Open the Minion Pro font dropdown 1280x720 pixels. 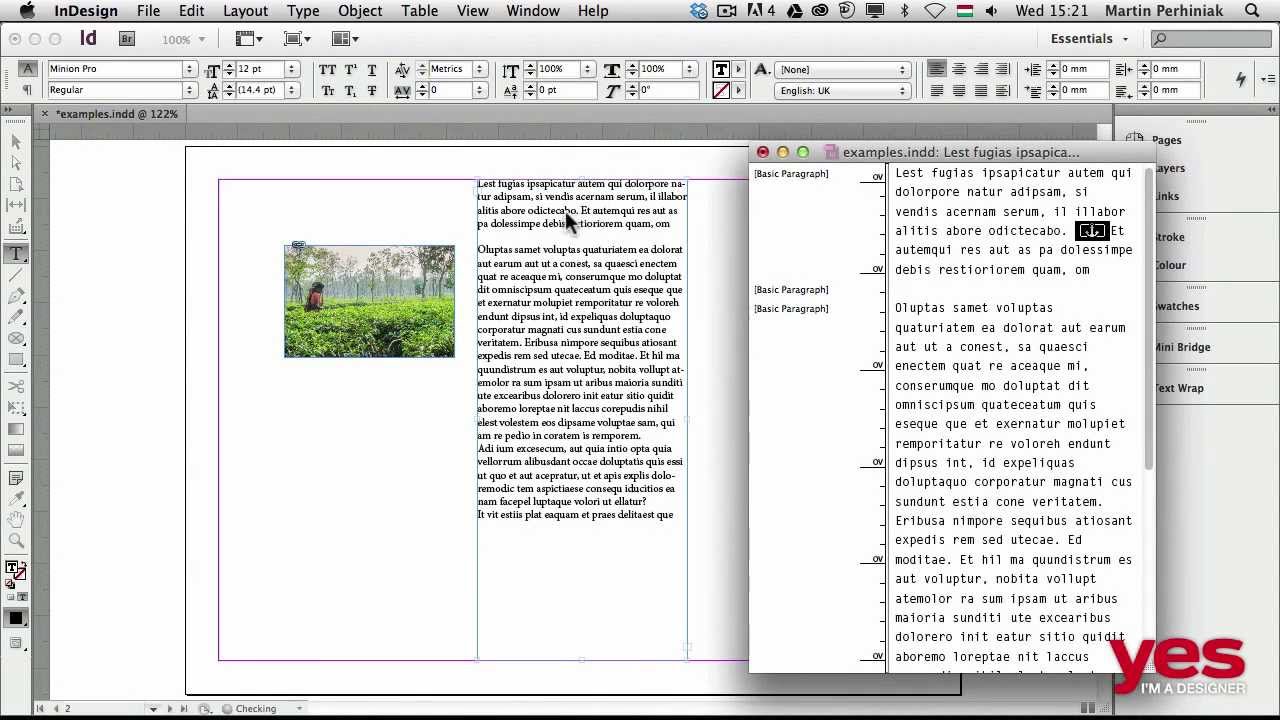click(x=189, y=69)
